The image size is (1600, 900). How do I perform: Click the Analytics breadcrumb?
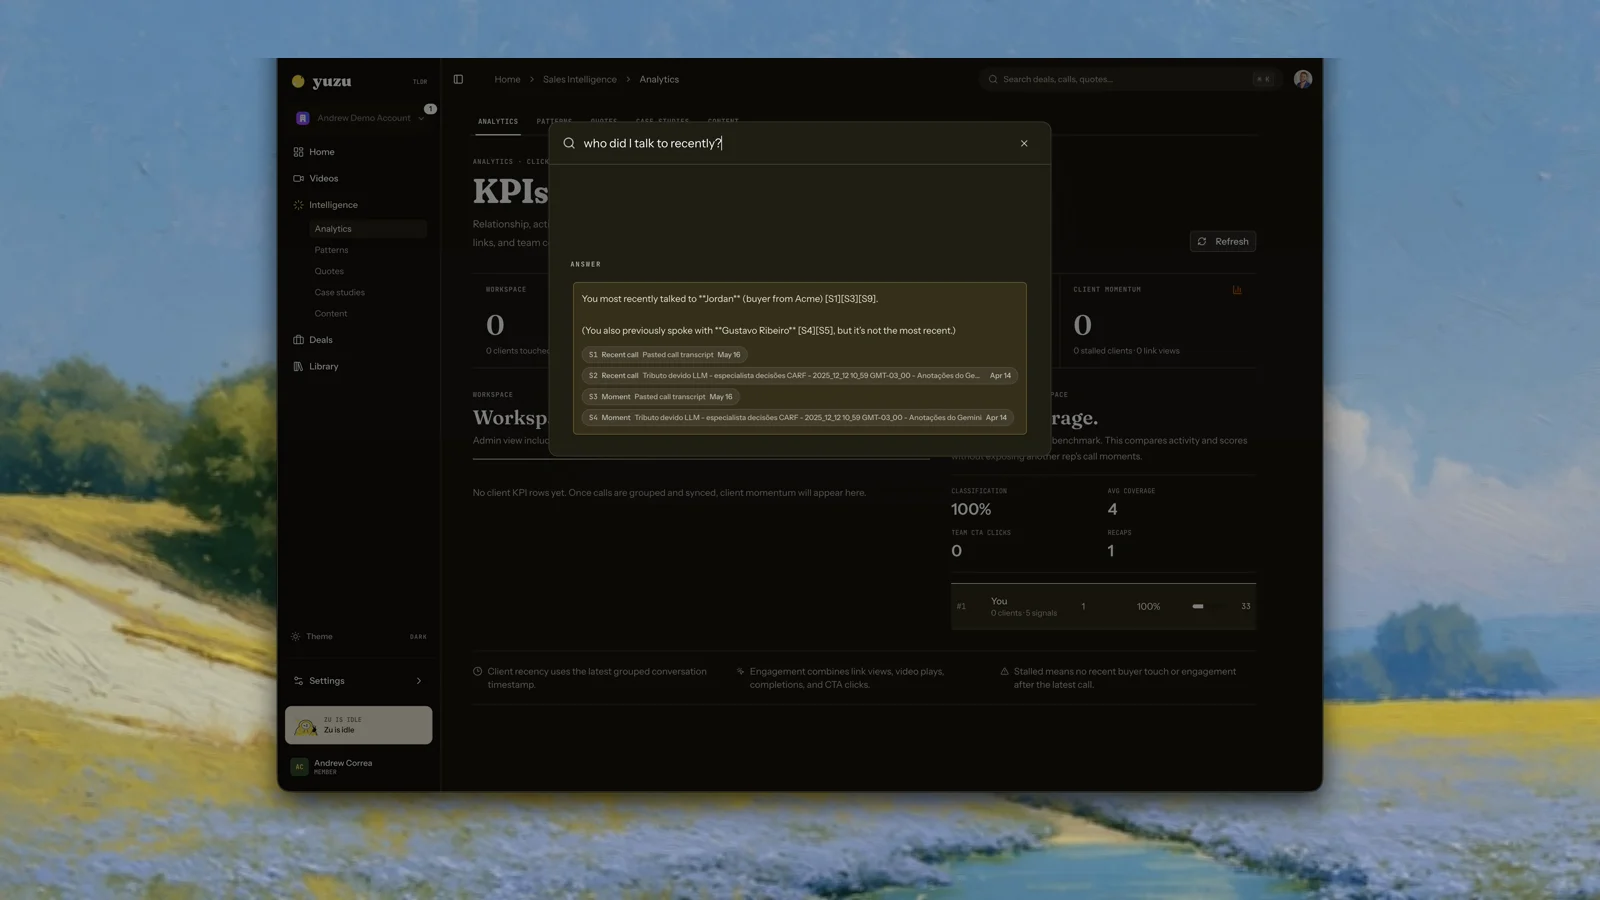pyautogui.click(x=659, y=79)
